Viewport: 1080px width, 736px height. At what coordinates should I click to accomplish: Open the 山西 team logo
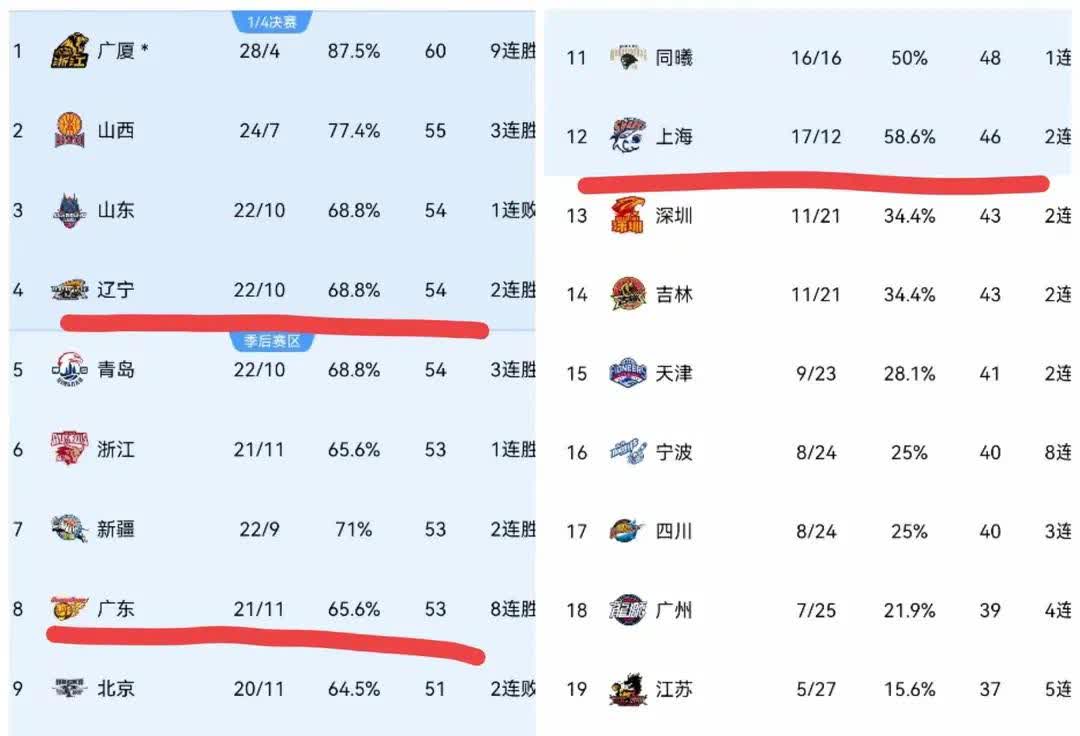(x=70, y=130)
